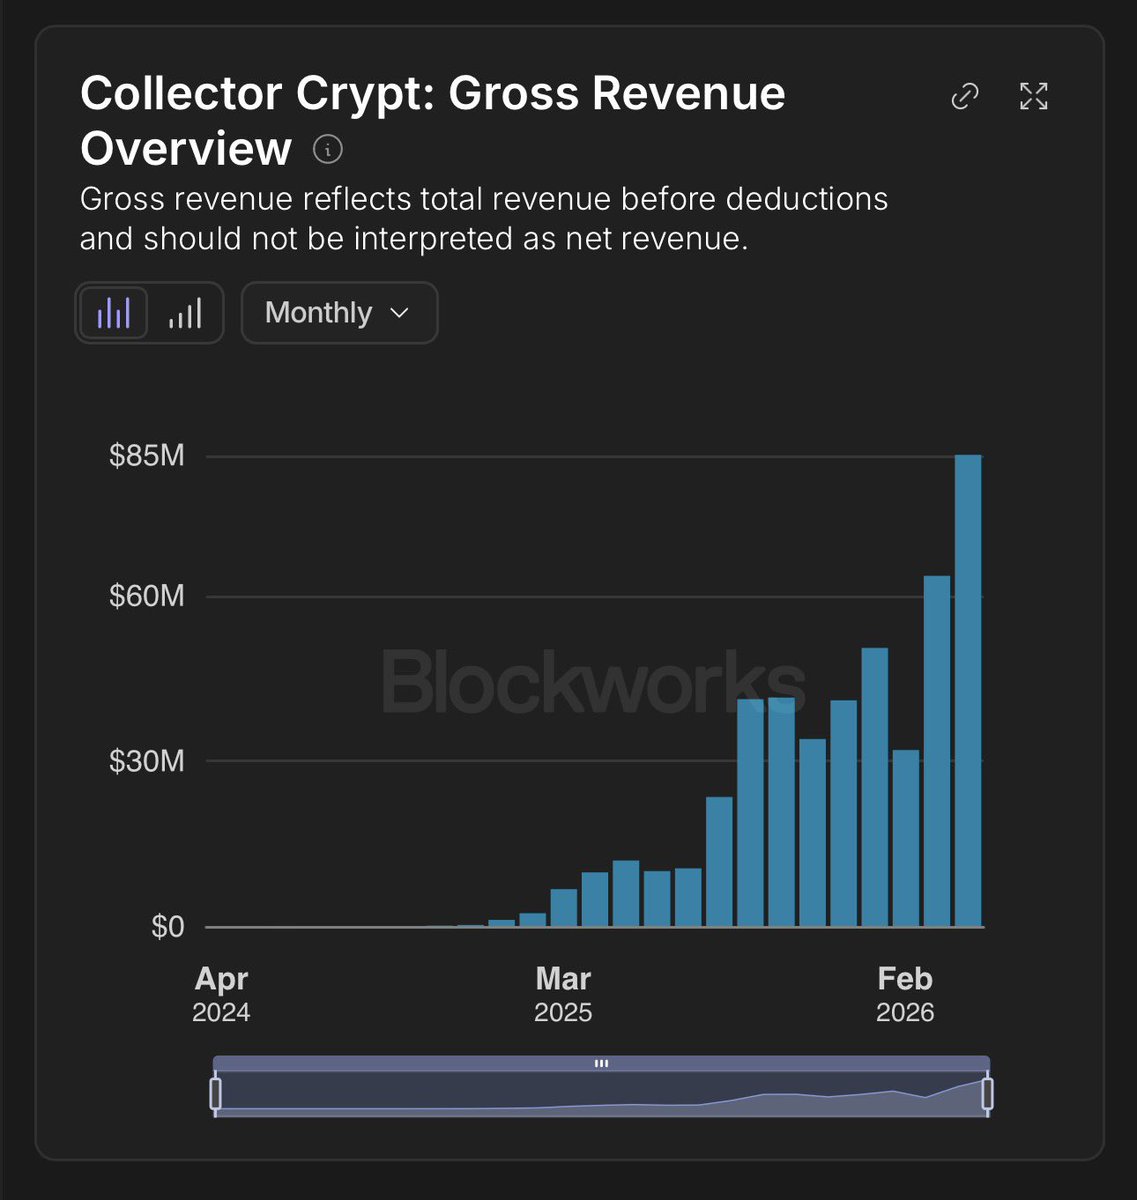
Task: Click the tallest bar near $85M
Action: tap(968, 691)
